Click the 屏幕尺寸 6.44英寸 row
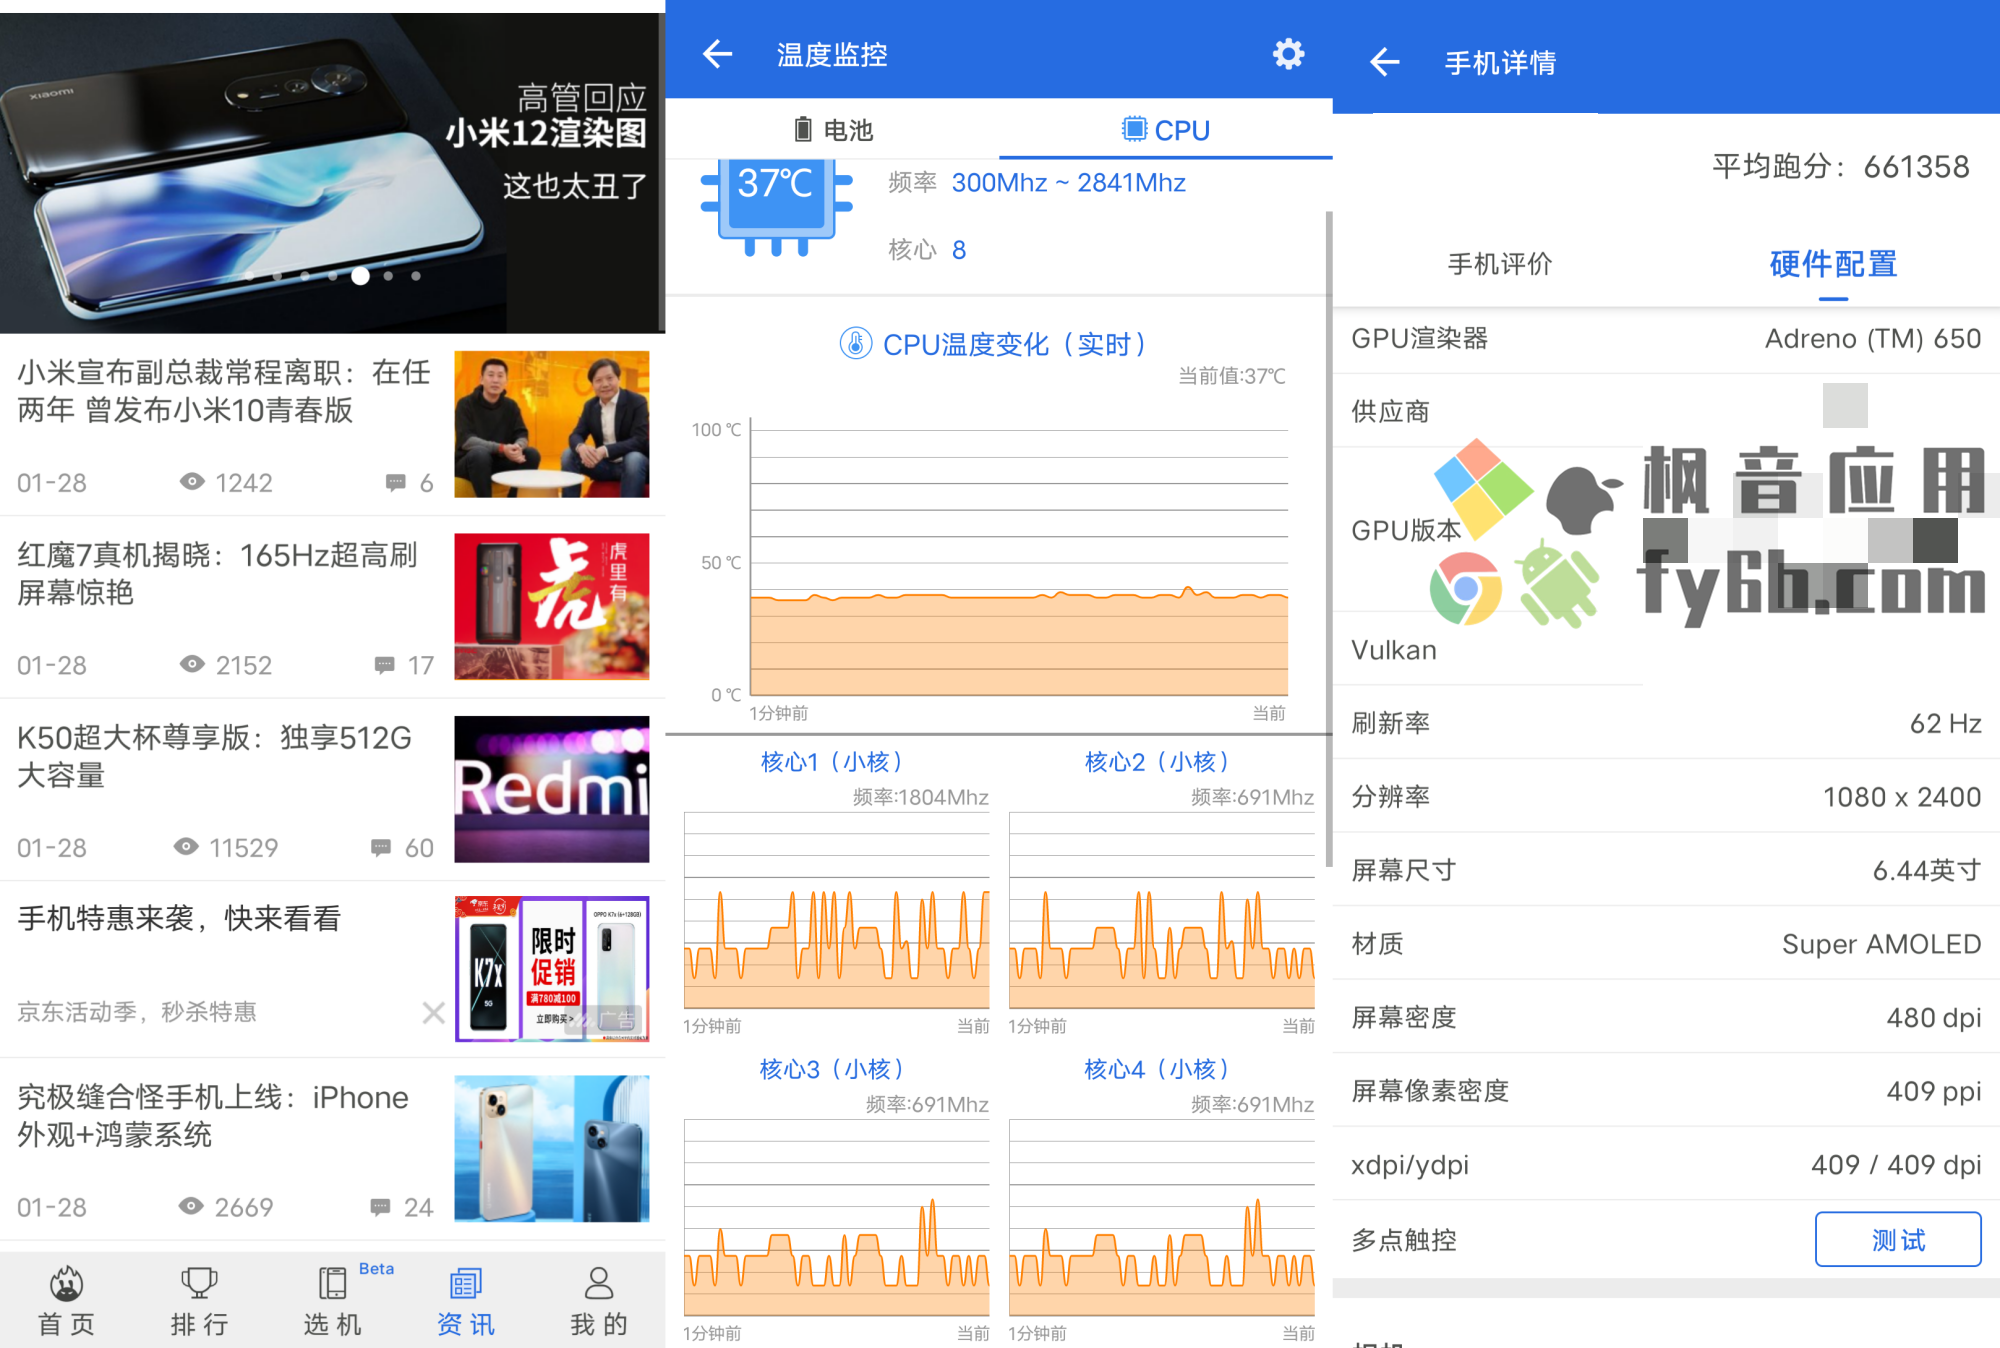Screen dimensions: 2000x1348 pyautogui.click(x=1666, y=870)
